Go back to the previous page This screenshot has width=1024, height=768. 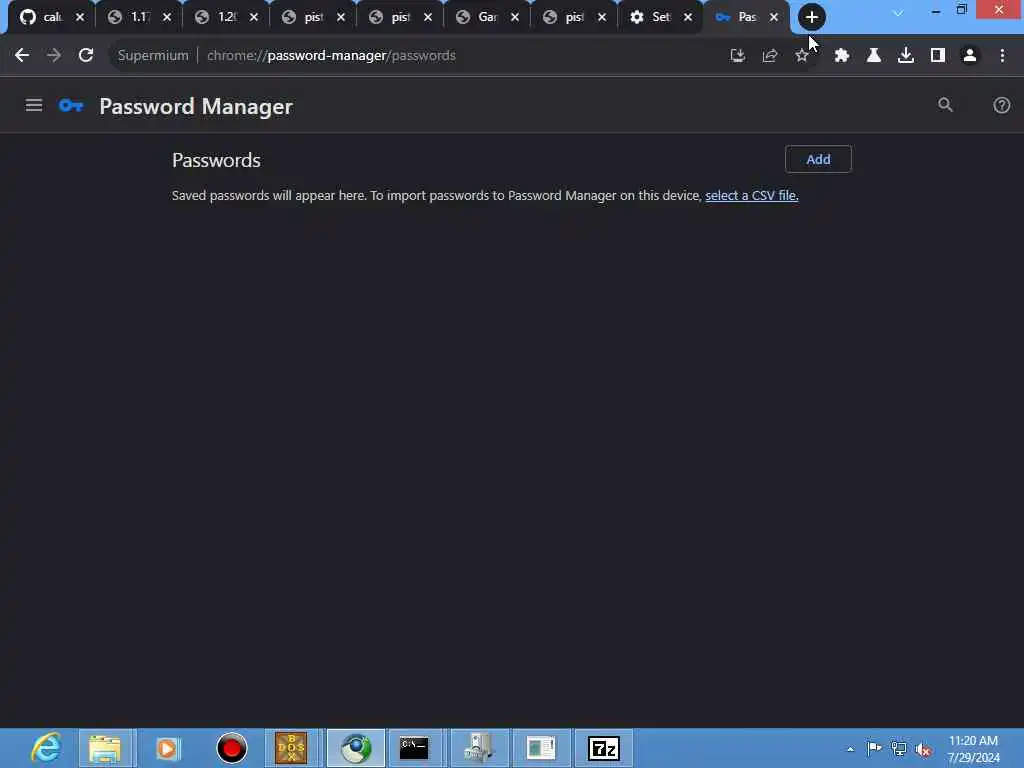coord(22,56)
